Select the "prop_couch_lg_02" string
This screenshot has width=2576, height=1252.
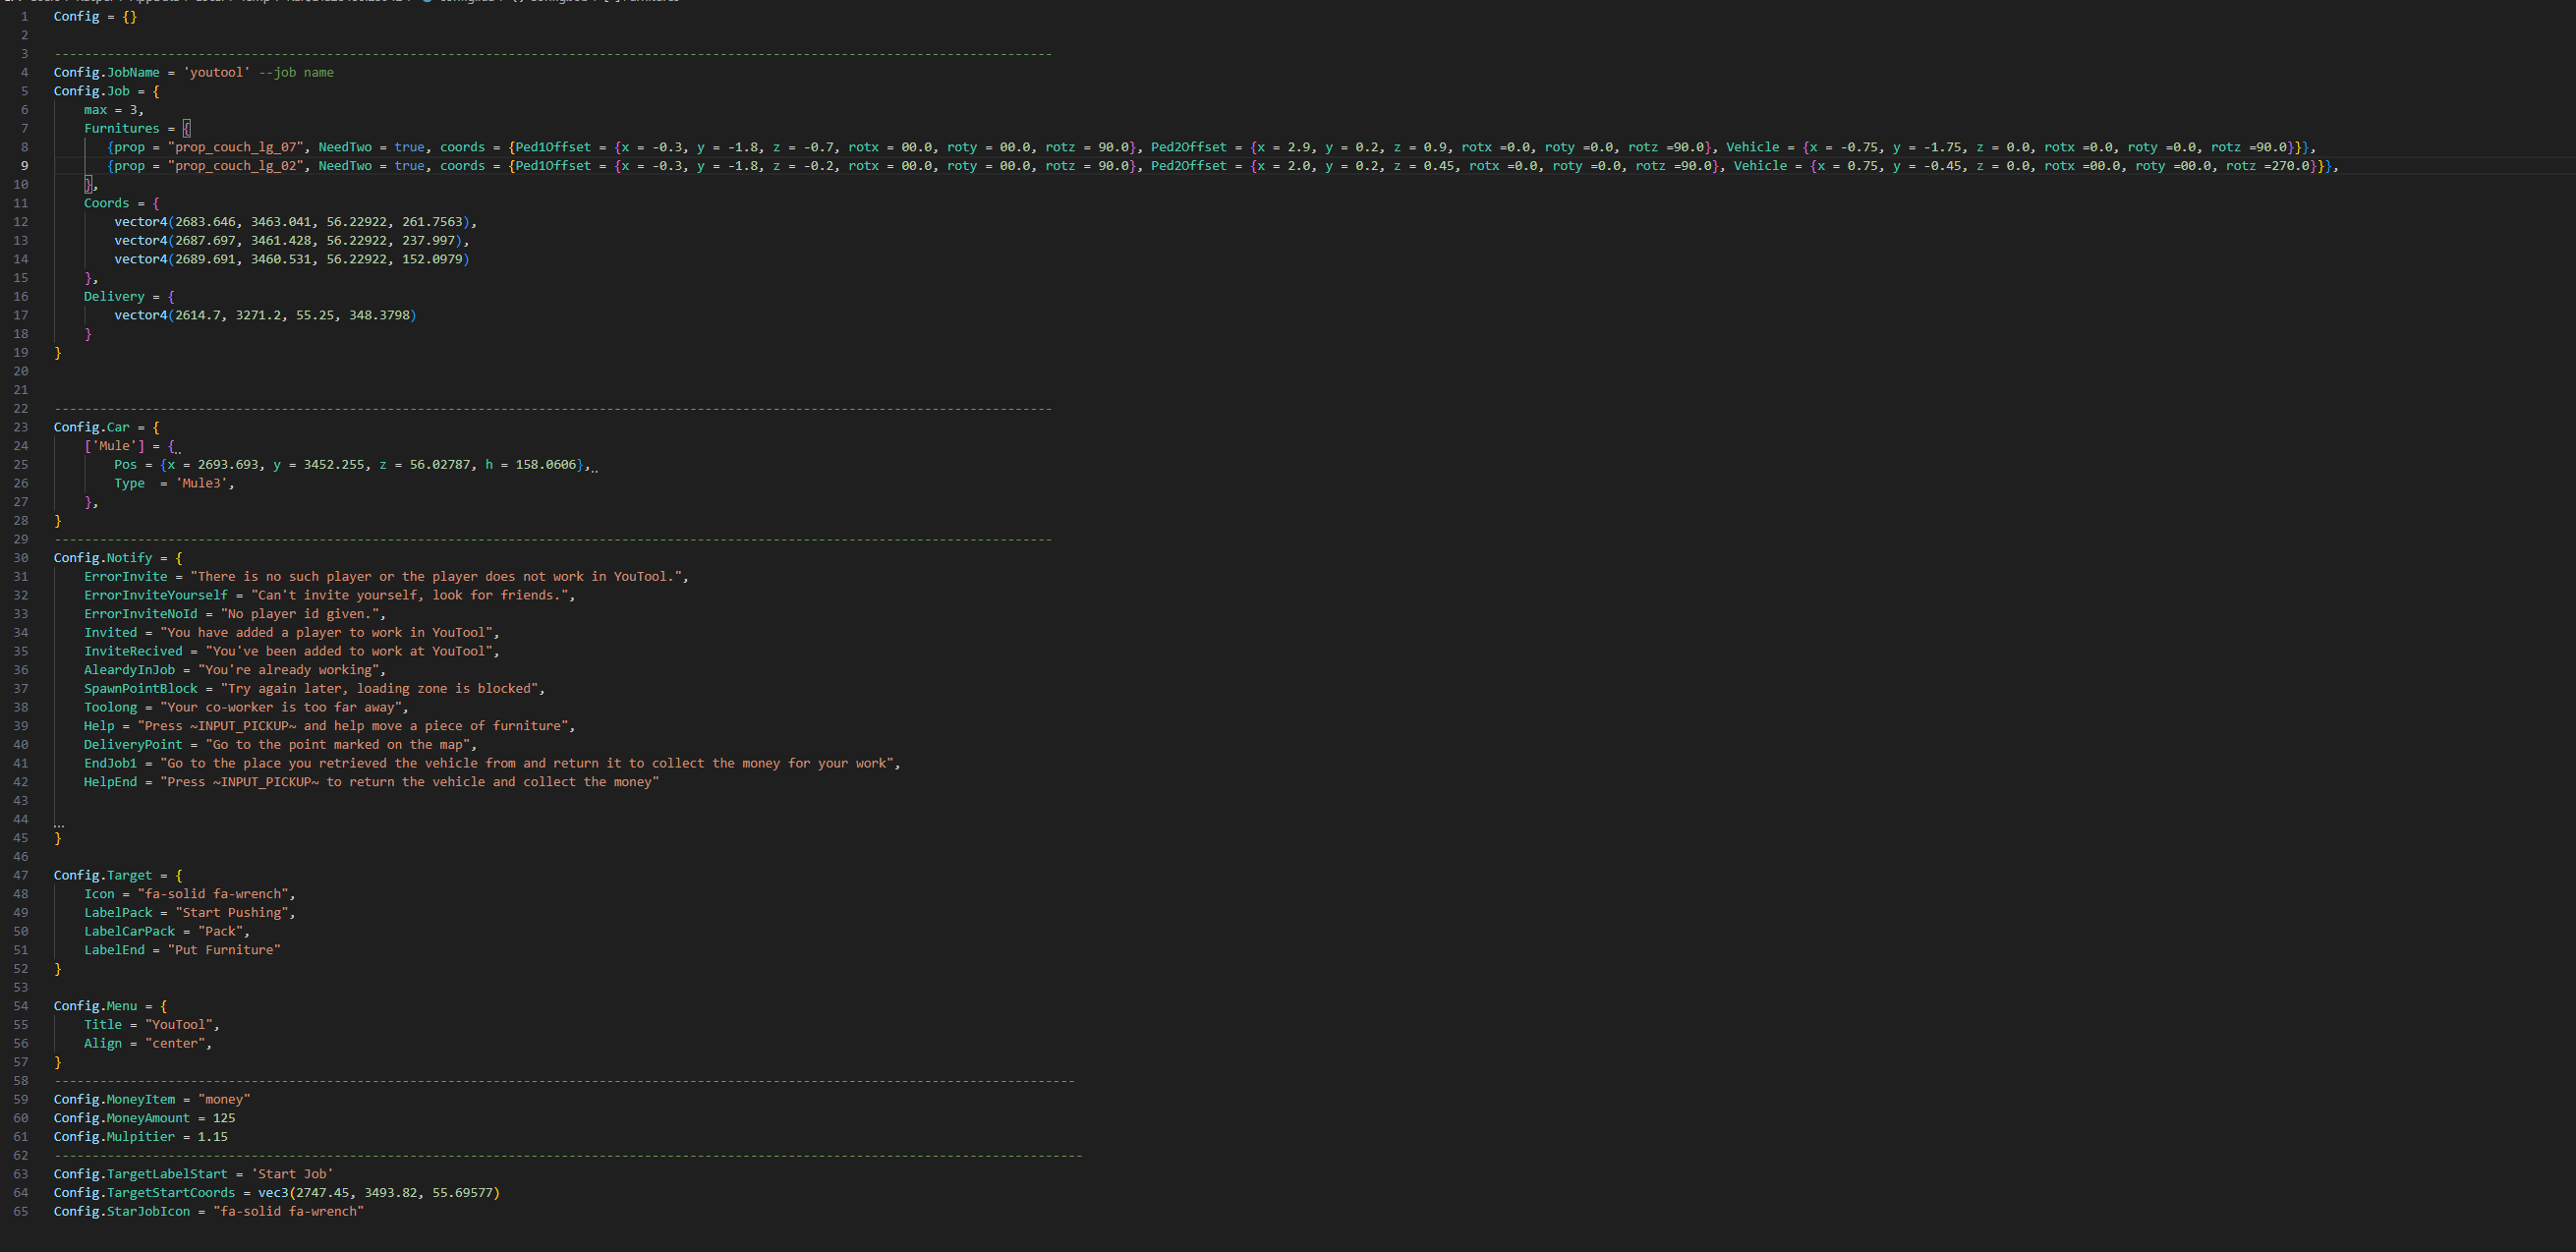coord(235,166)
